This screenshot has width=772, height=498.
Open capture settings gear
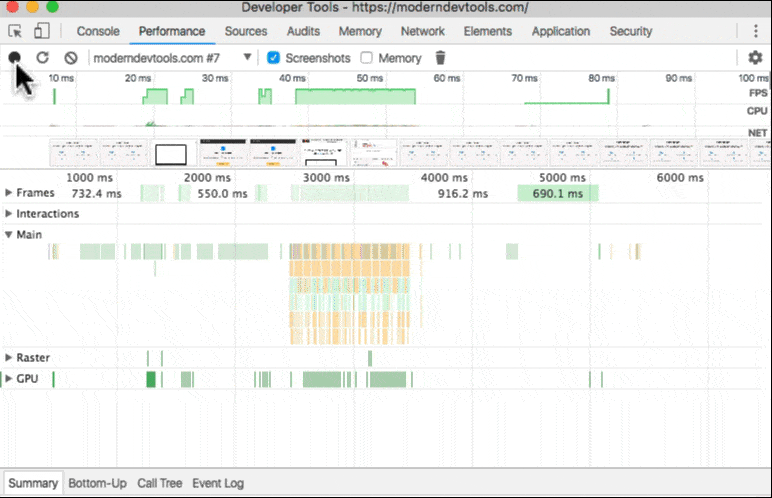coord(755,58)
